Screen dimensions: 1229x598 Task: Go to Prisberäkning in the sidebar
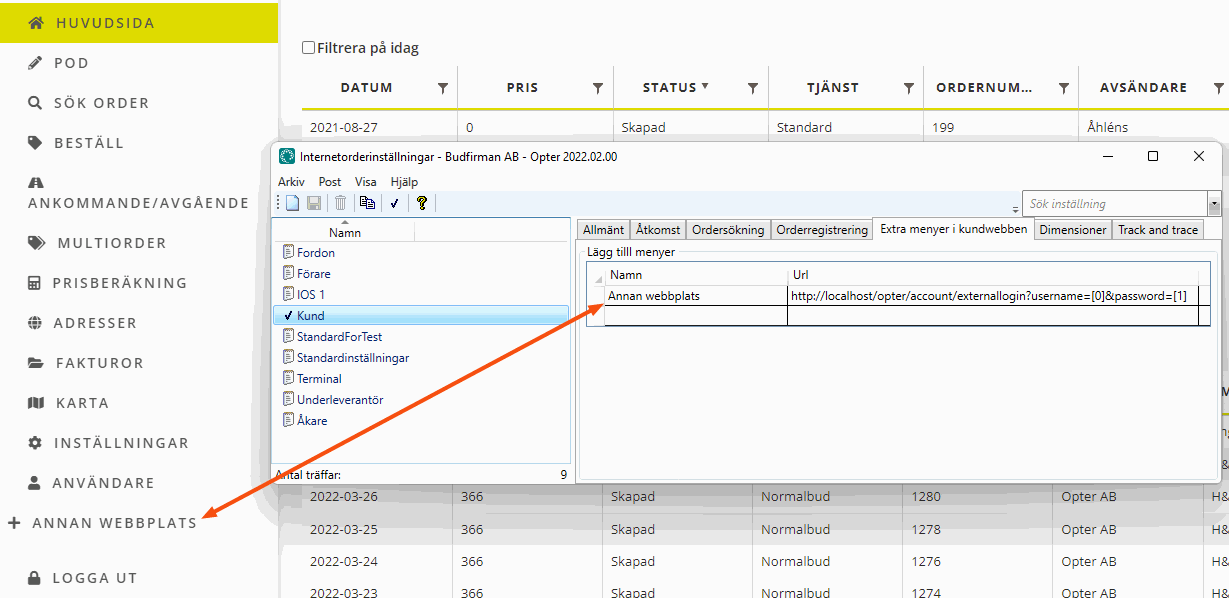point(121,283)
